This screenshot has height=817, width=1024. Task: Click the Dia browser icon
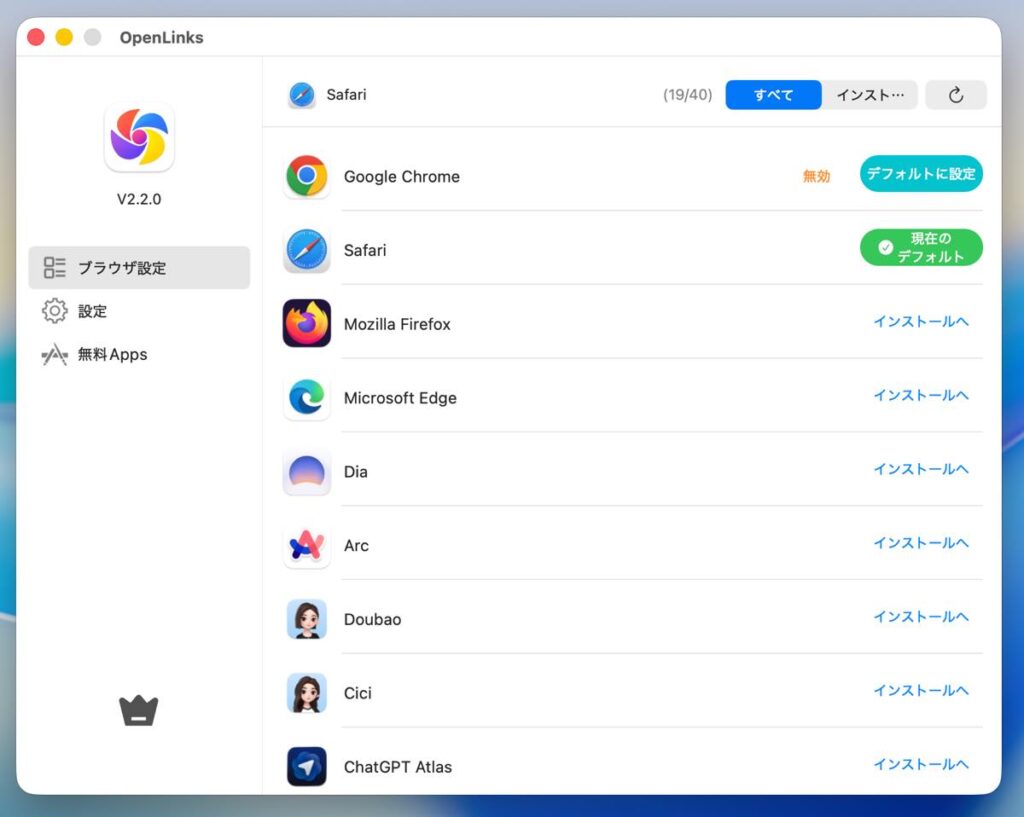[306, 472]
